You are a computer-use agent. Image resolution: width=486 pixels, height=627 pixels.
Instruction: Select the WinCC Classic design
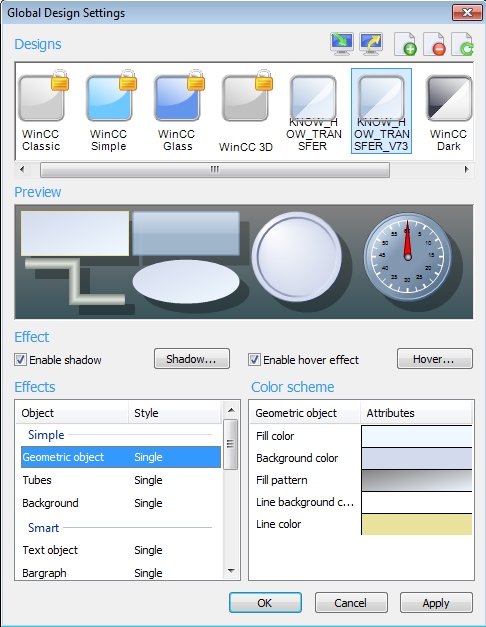coord(41,110)
